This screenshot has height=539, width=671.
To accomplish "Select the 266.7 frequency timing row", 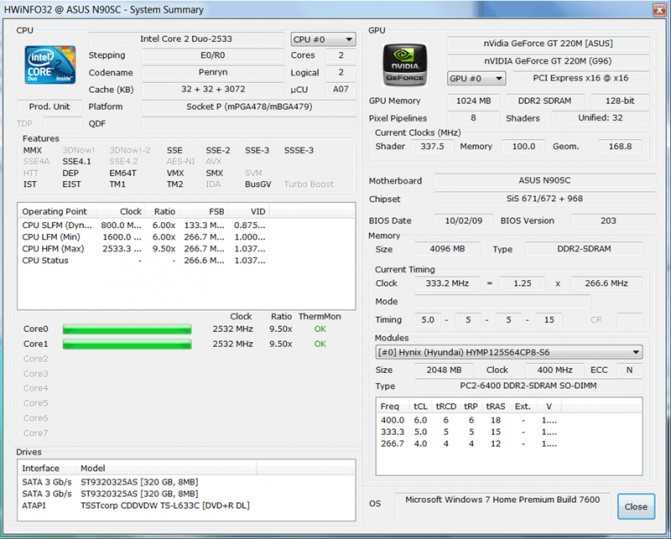I will click(x=469, y=444).
